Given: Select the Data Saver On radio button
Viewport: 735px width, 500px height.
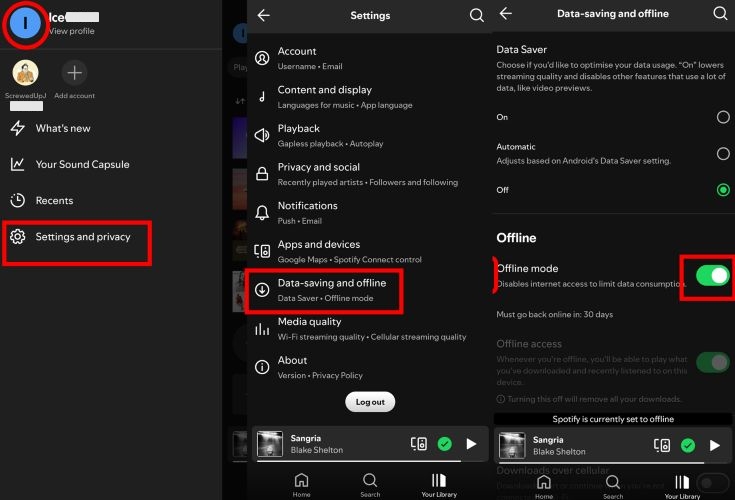Looking at the screenshot, I should [x=722, y=117].
